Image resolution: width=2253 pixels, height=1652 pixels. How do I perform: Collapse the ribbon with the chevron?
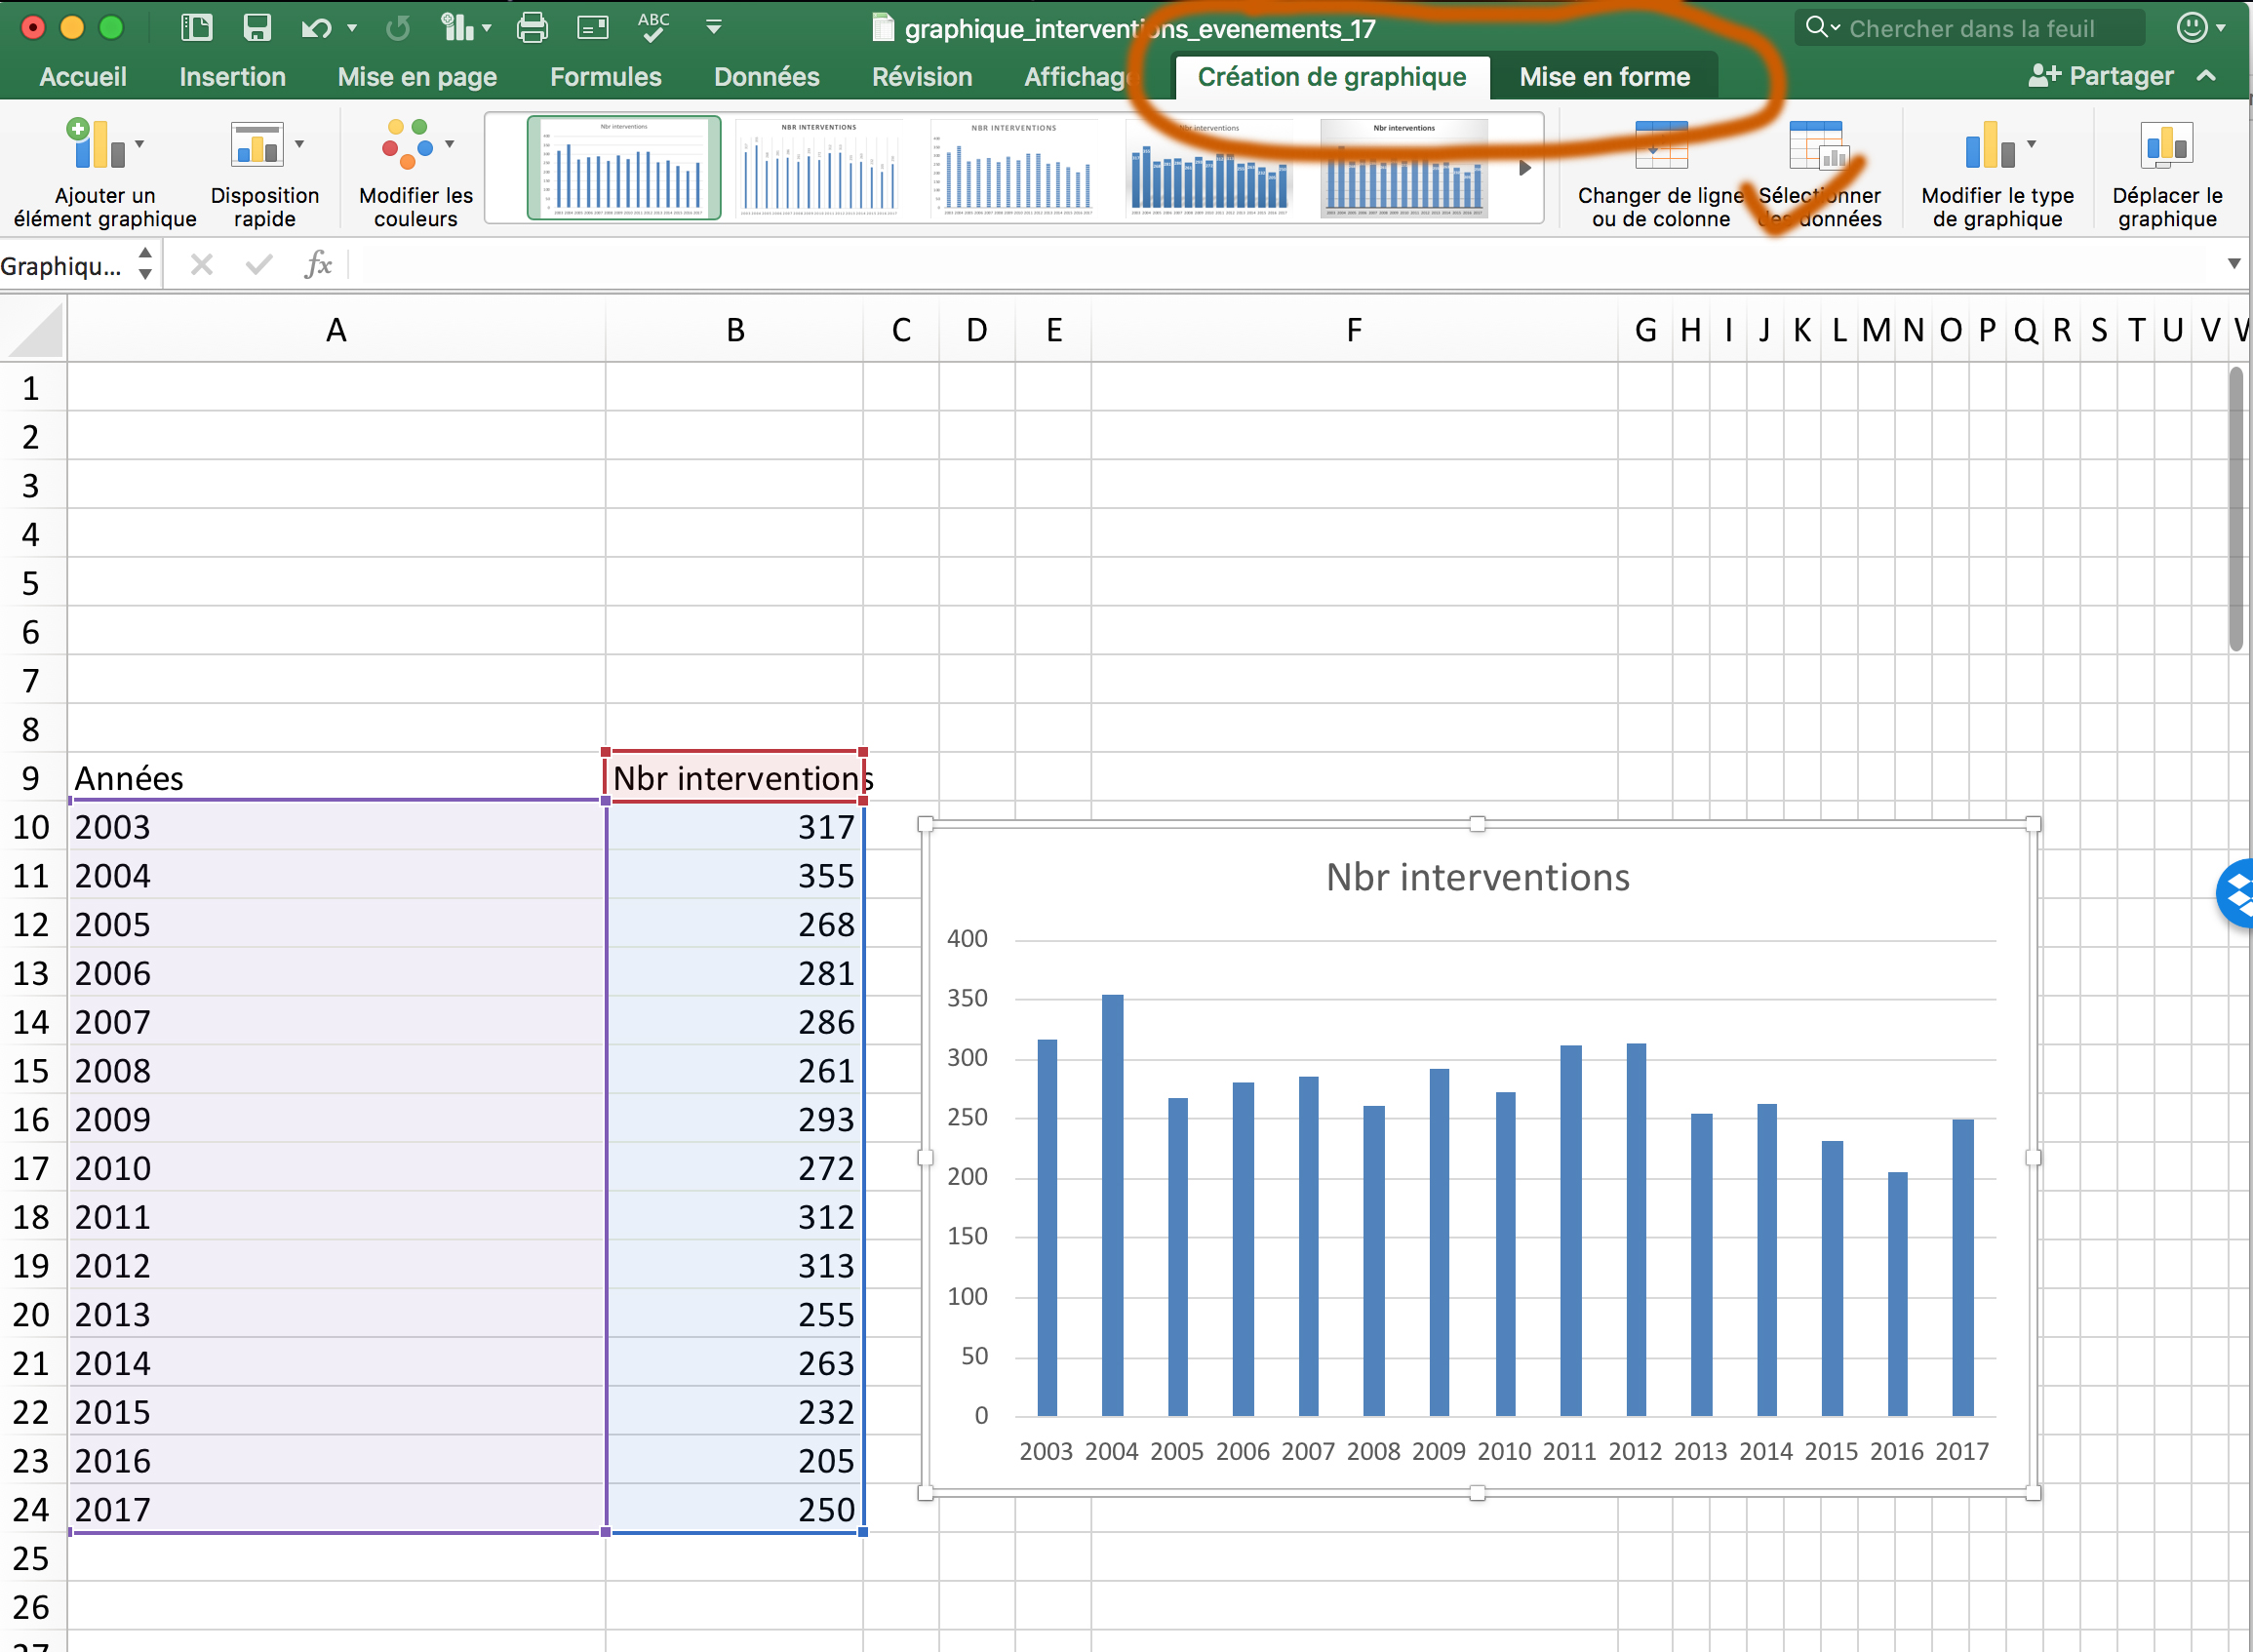pyautogui.click(x=2207, y=76)
